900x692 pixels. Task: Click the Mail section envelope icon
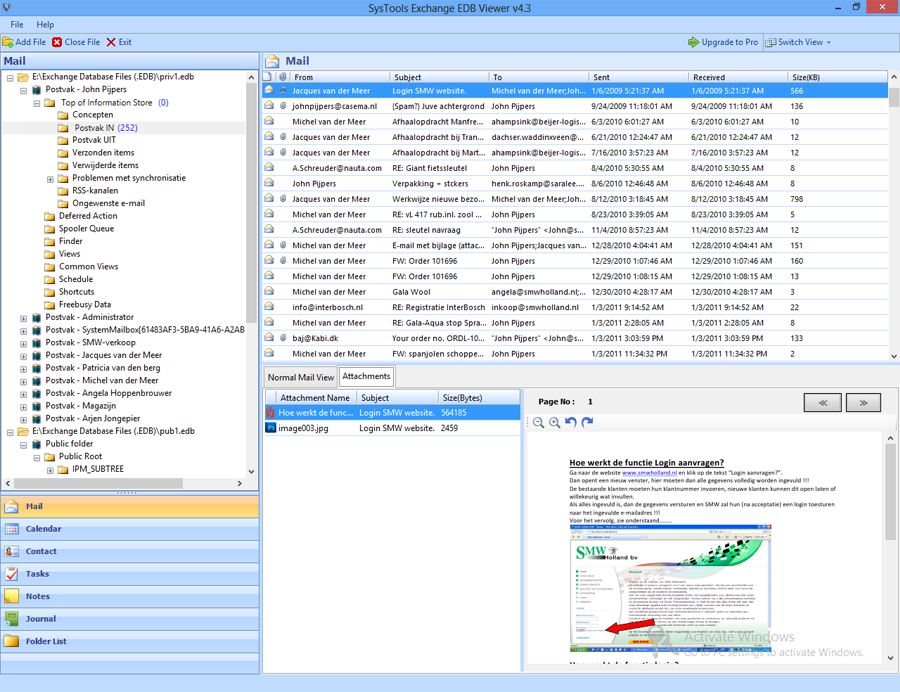11,507
